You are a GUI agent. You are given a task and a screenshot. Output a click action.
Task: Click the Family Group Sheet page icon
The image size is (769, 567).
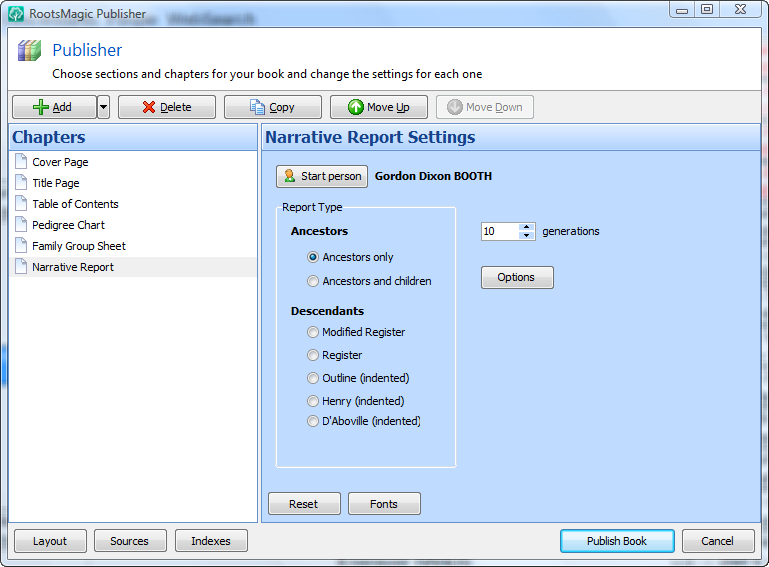point(21,245)
